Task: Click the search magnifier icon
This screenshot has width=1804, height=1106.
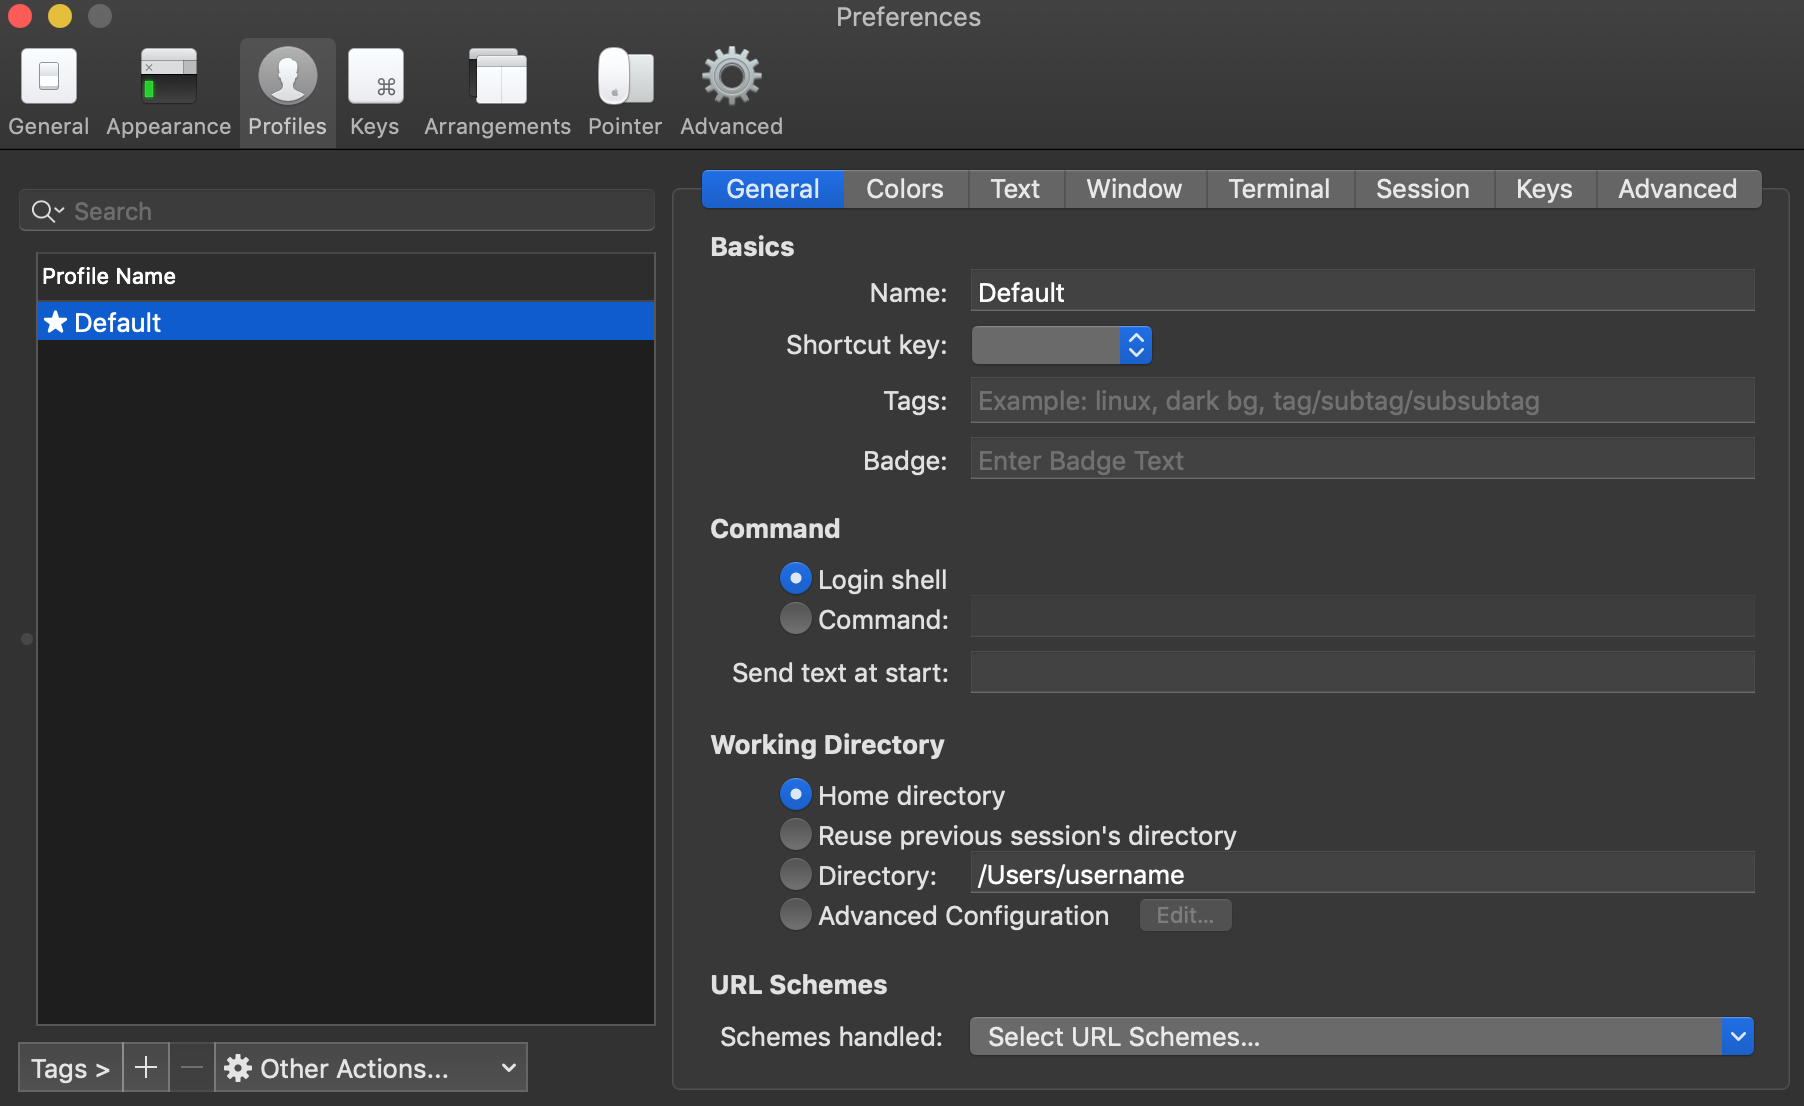Action: tap(46, 211)
